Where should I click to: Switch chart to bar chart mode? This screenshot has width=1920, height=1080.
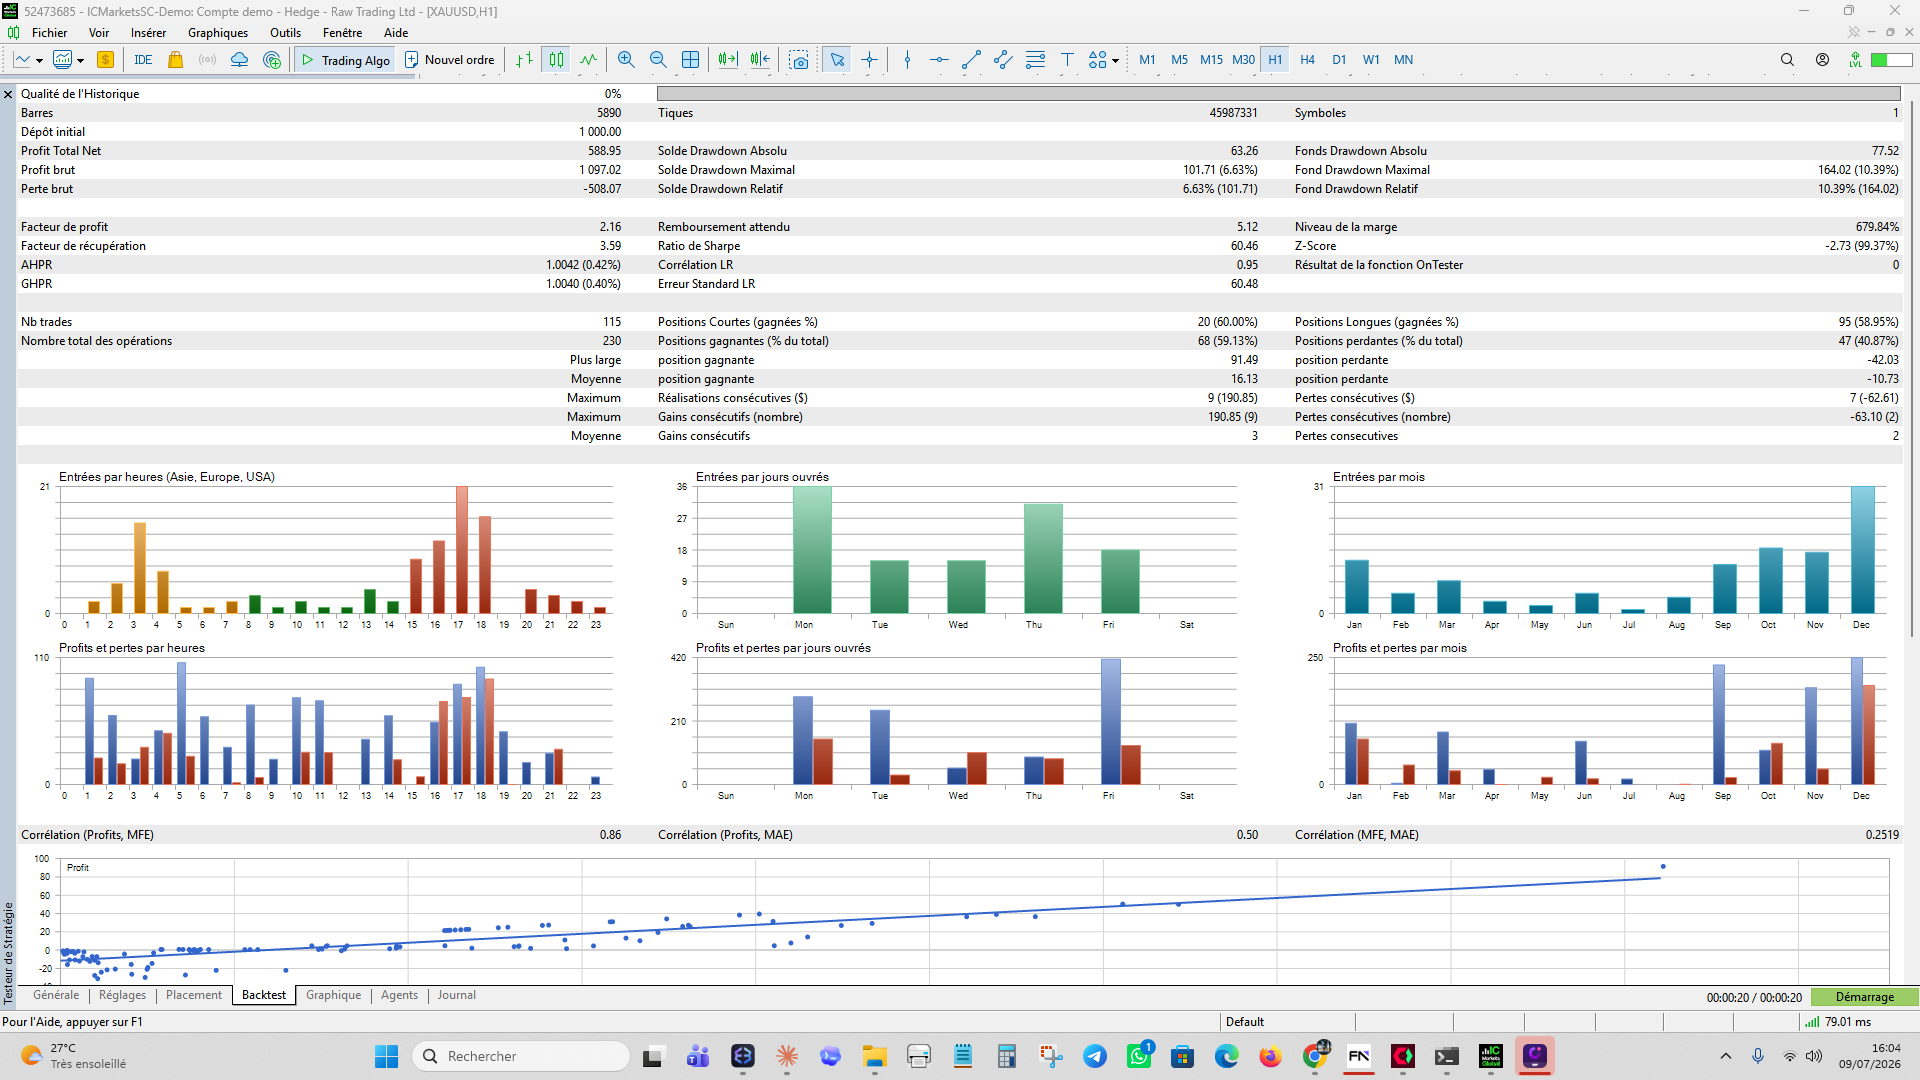(x=524, y=60)
